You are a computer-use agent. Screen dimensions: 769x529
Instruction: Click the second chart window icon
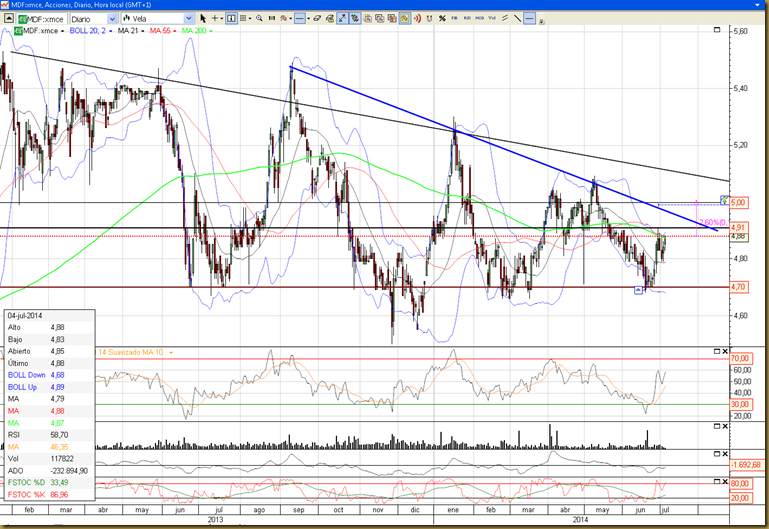[x=380, y=19]
